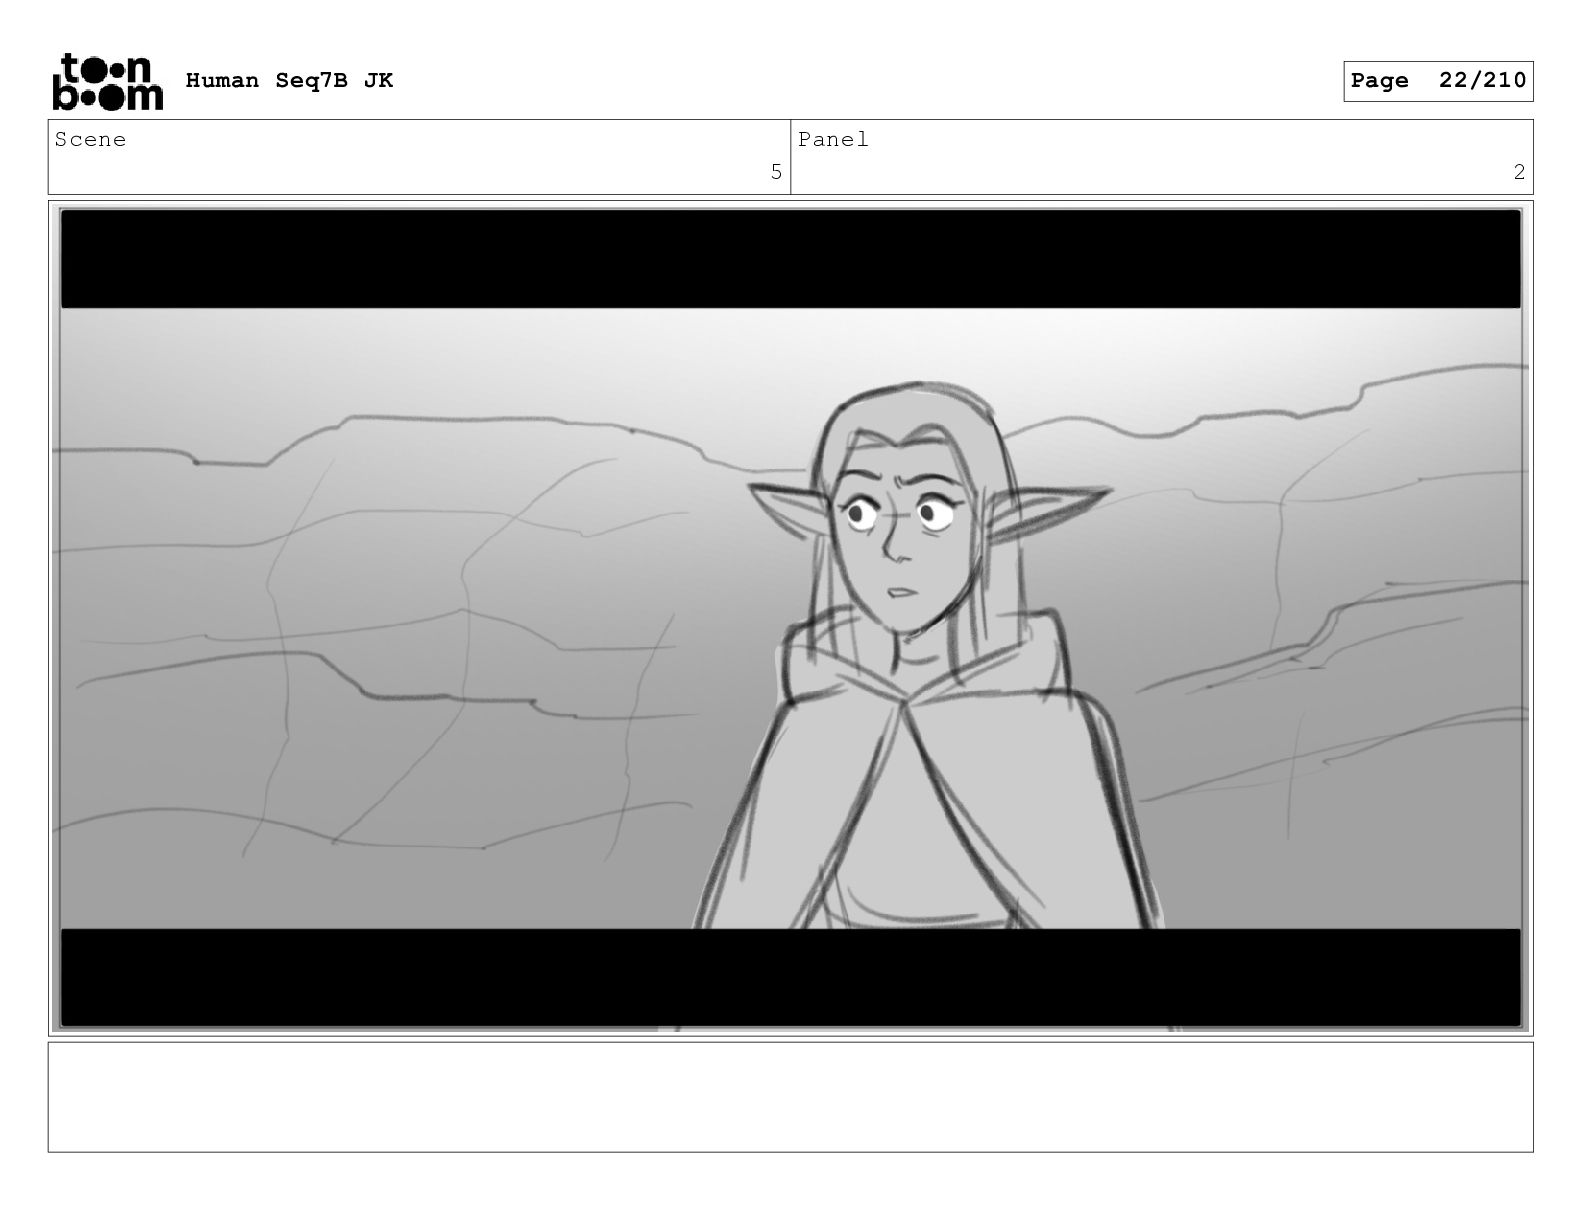Click the Toon Boom logo
The height and width of the screenshot is (1224, 1584).
107,81
